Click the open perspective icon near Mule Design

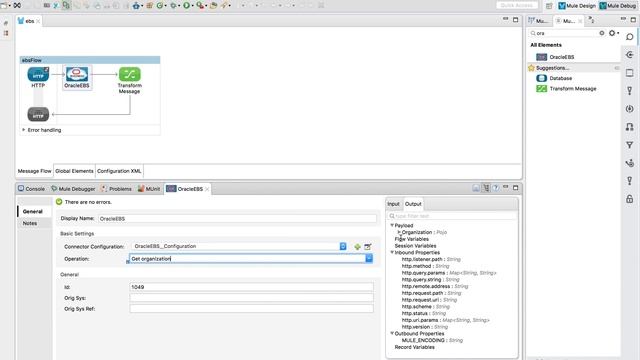point(549,6)
